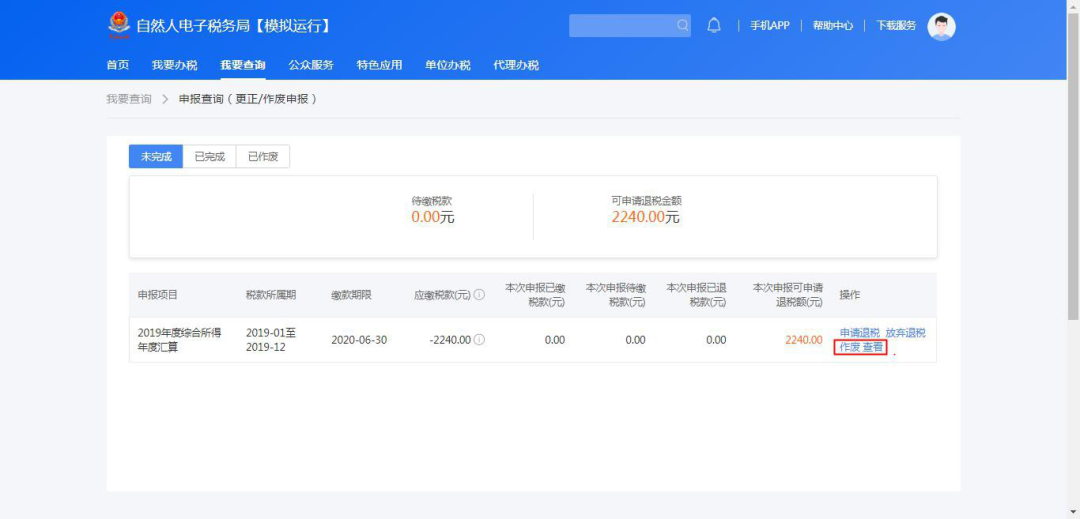1080x519 pixels.
Task: Open the 公众服务 menu
Action: click(x=311, y=65)
